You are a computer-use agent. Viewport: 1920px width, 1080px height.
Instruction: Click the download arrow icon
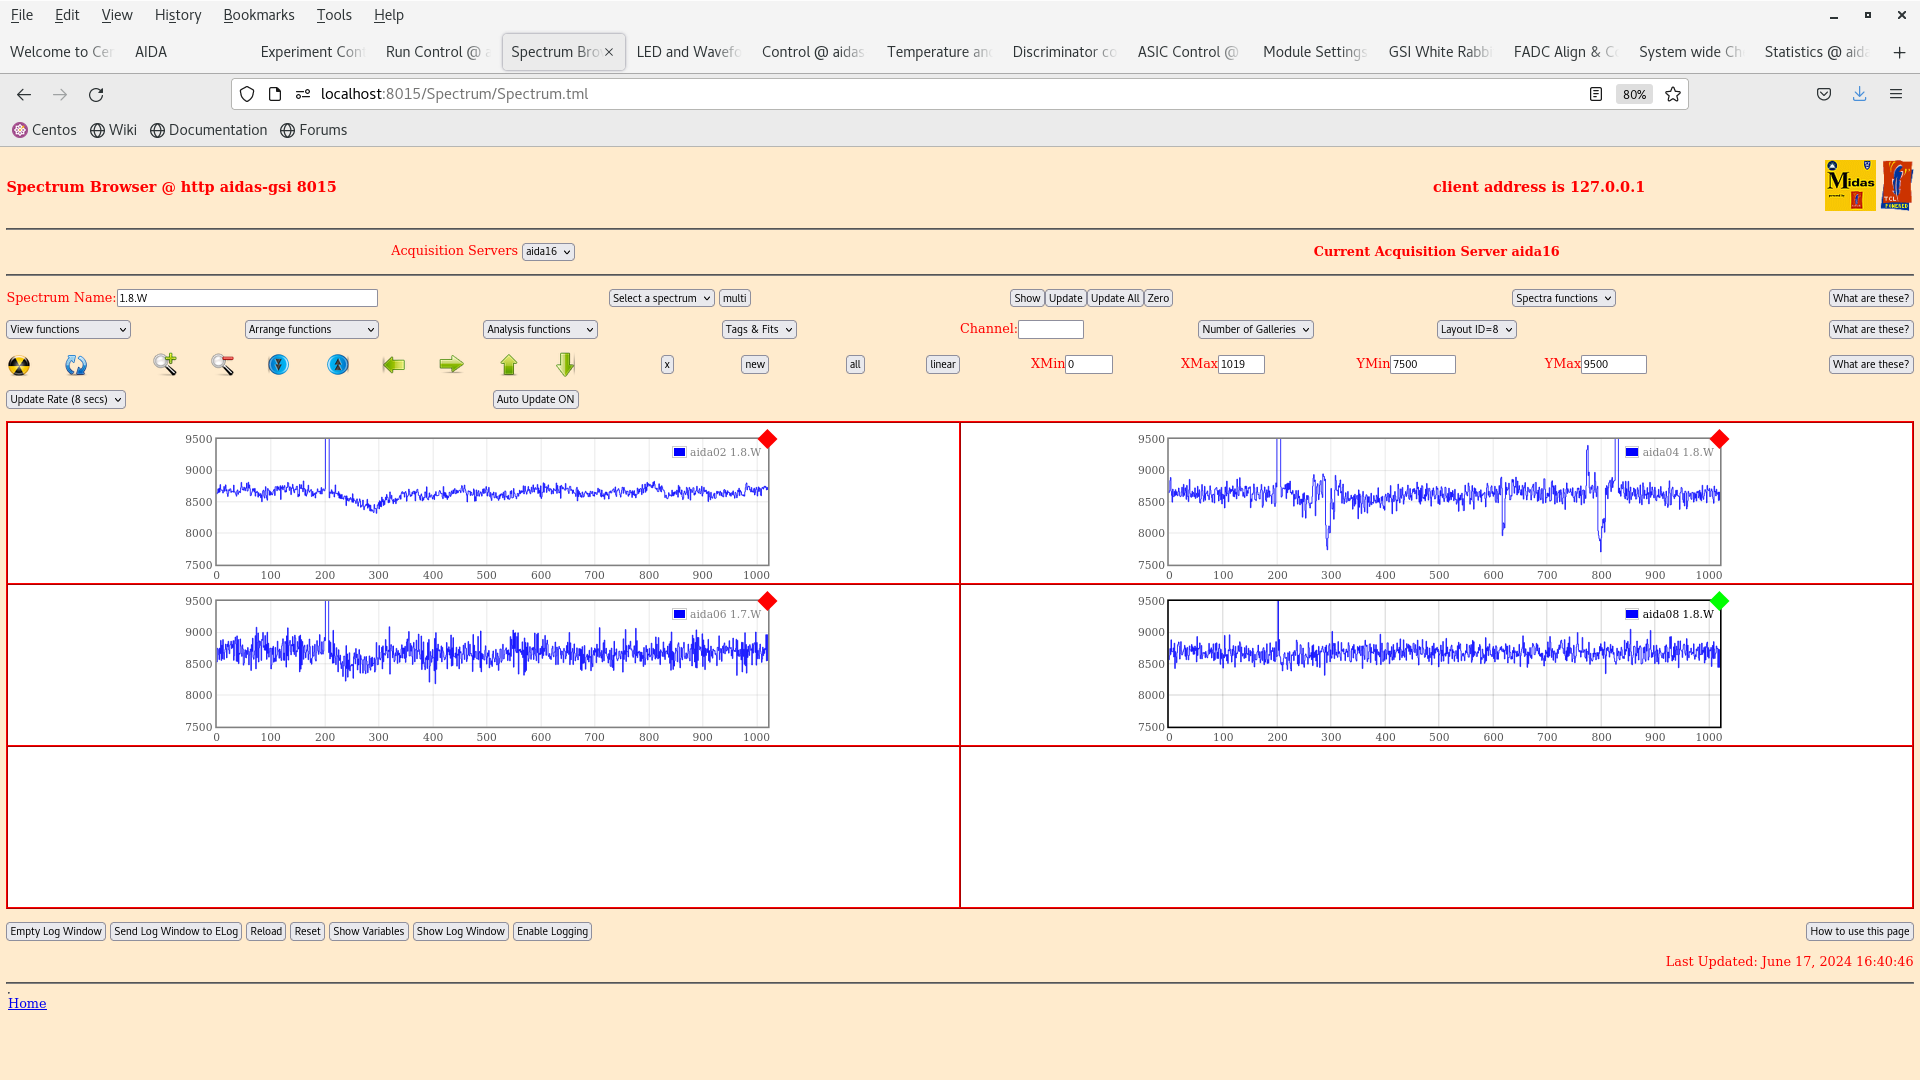(x=1859, y=94)
